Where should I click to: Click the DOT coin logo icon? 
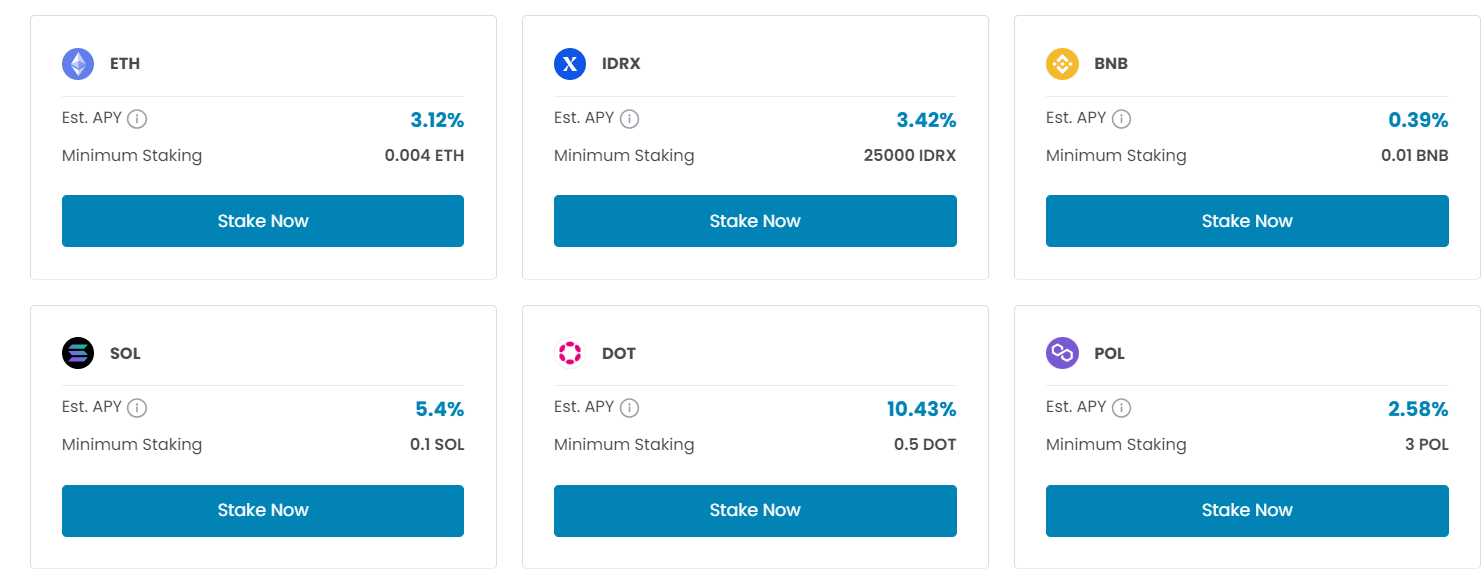pos(570,353)
